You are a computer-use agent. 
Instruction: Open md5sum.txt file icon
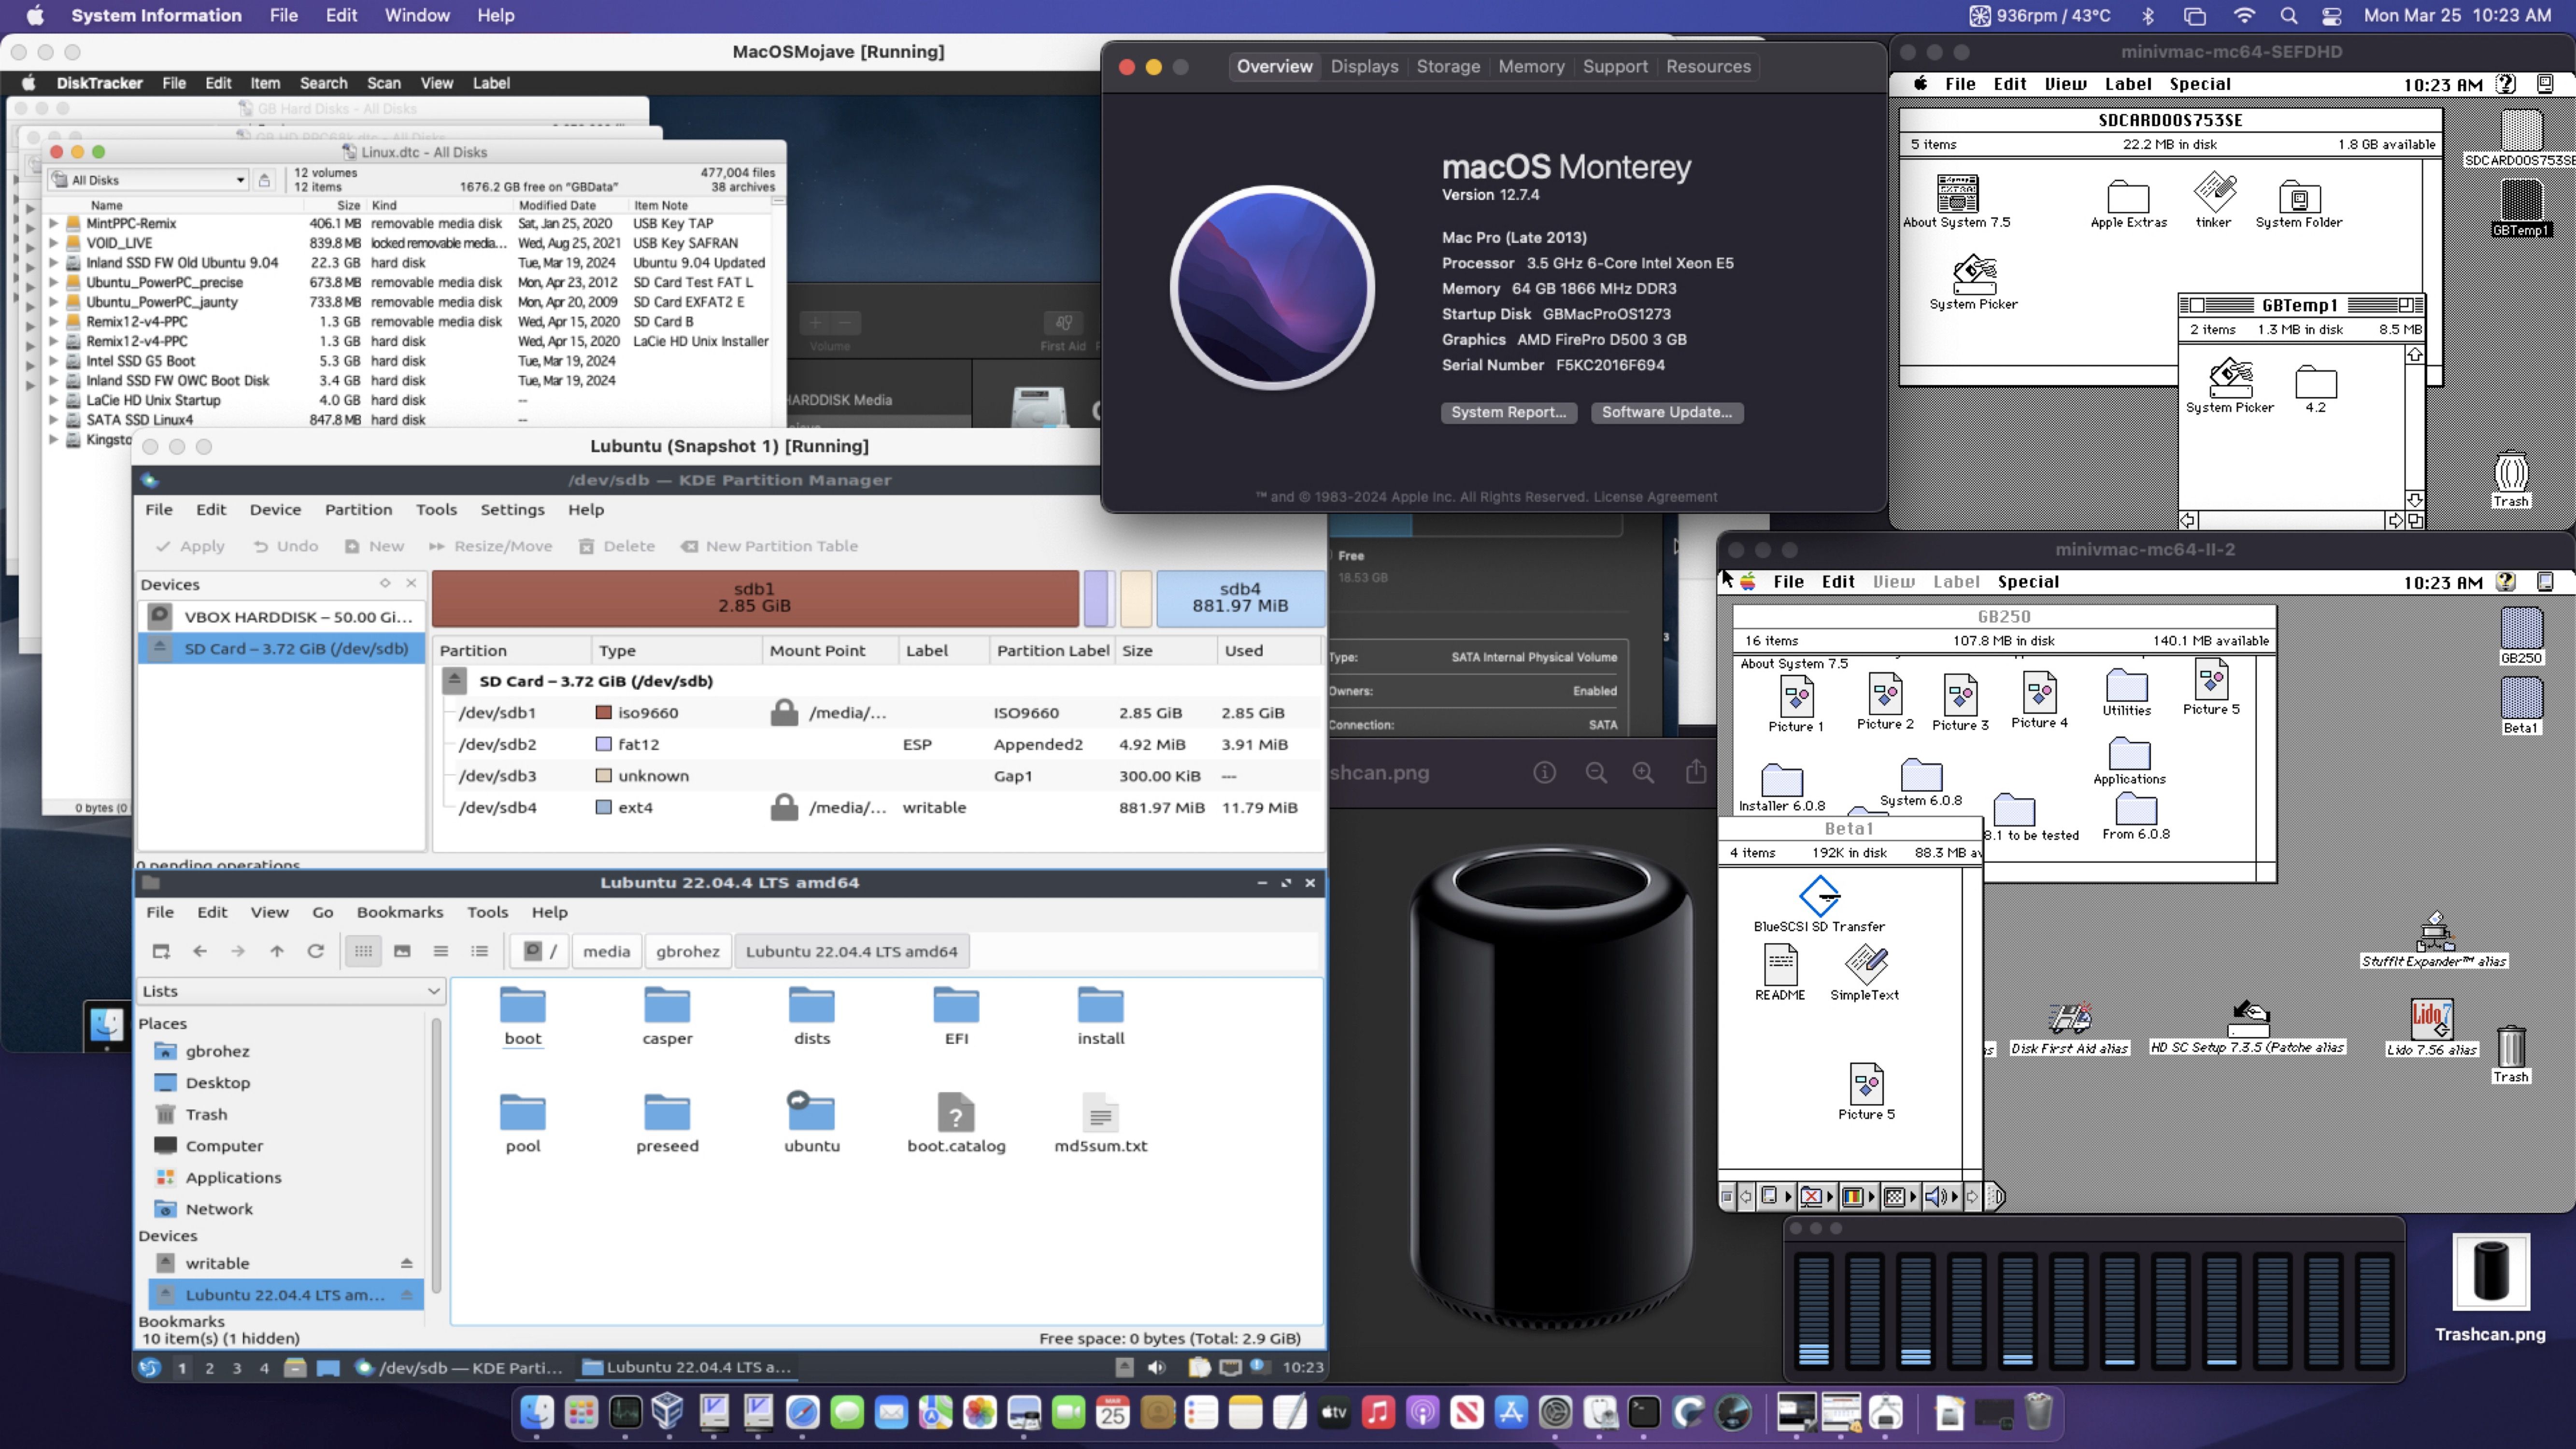[1100, 1123]
